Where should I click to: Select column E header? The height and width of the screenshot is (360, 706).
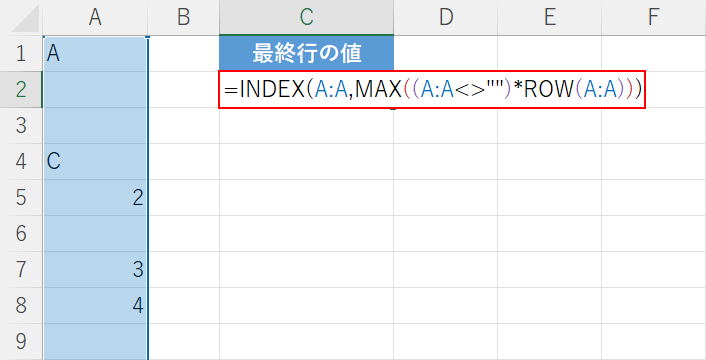click(x=549, y=18)
